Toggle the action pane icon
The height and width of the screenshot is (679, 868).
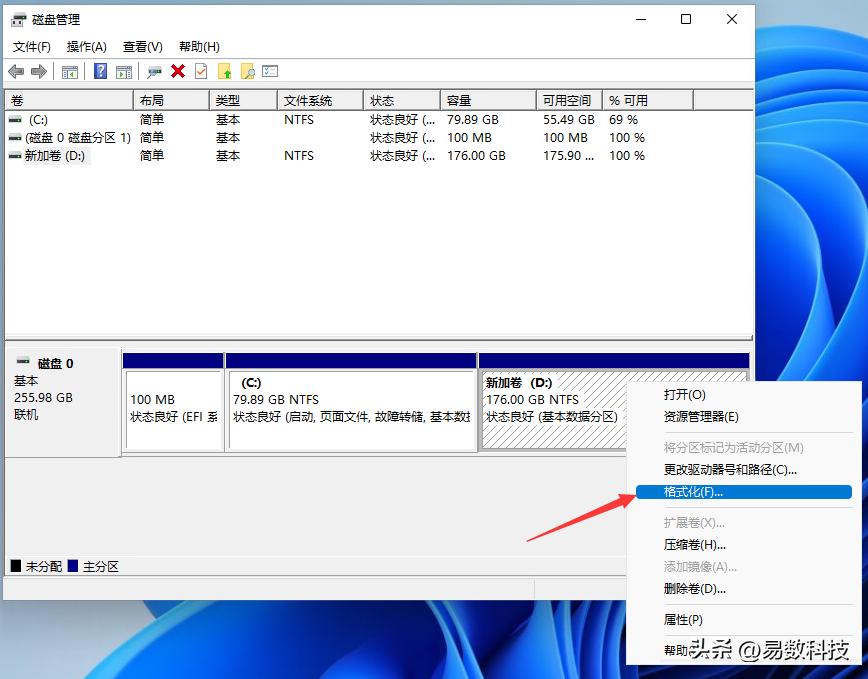126,71
